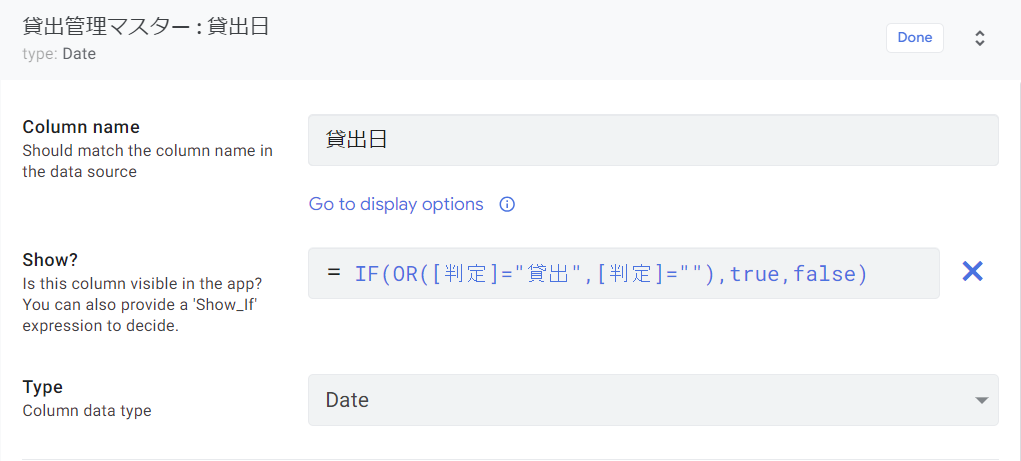Open the Go to display options link
Image resolution: width=1021 pixels, height=461 pixels.
[396, 204]
